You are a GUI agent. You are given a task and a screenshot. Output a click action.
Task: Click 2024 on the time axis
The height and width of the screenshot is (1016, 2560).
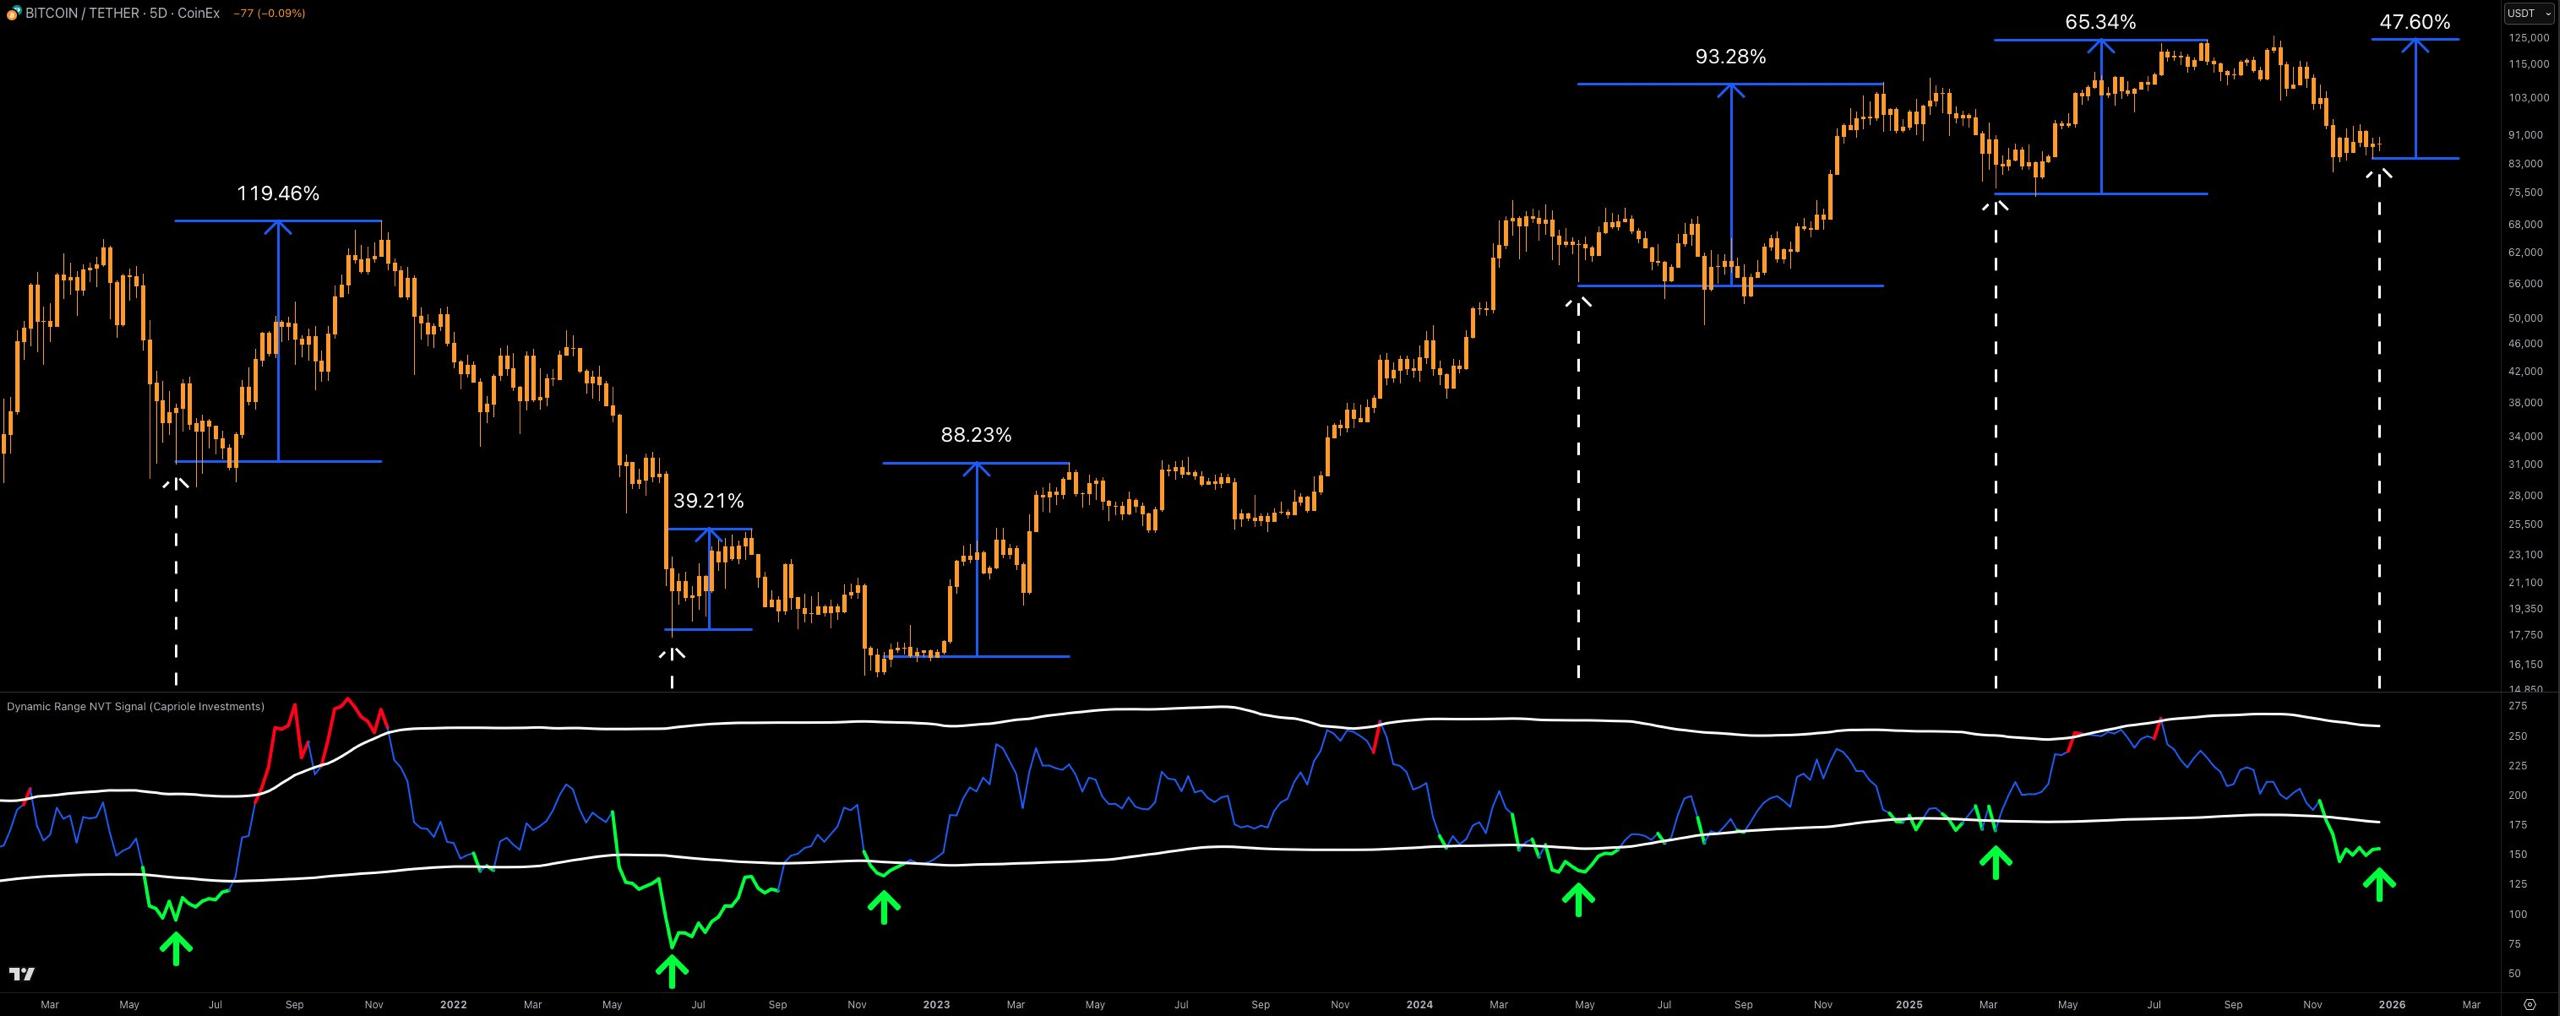(x=1419, y=1004)
